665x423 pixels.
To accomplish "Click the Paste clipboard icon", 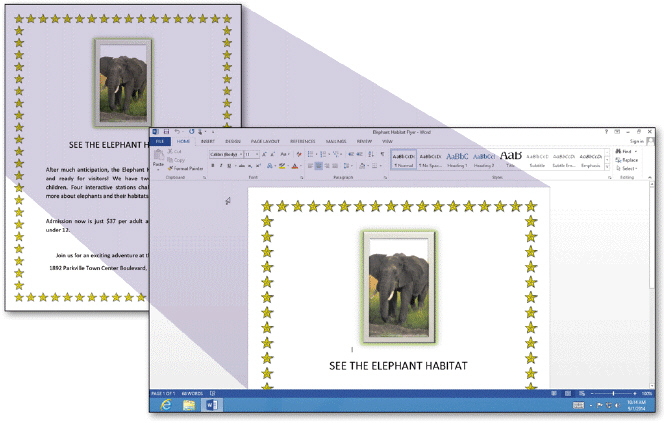I will [x=159, y=154].
